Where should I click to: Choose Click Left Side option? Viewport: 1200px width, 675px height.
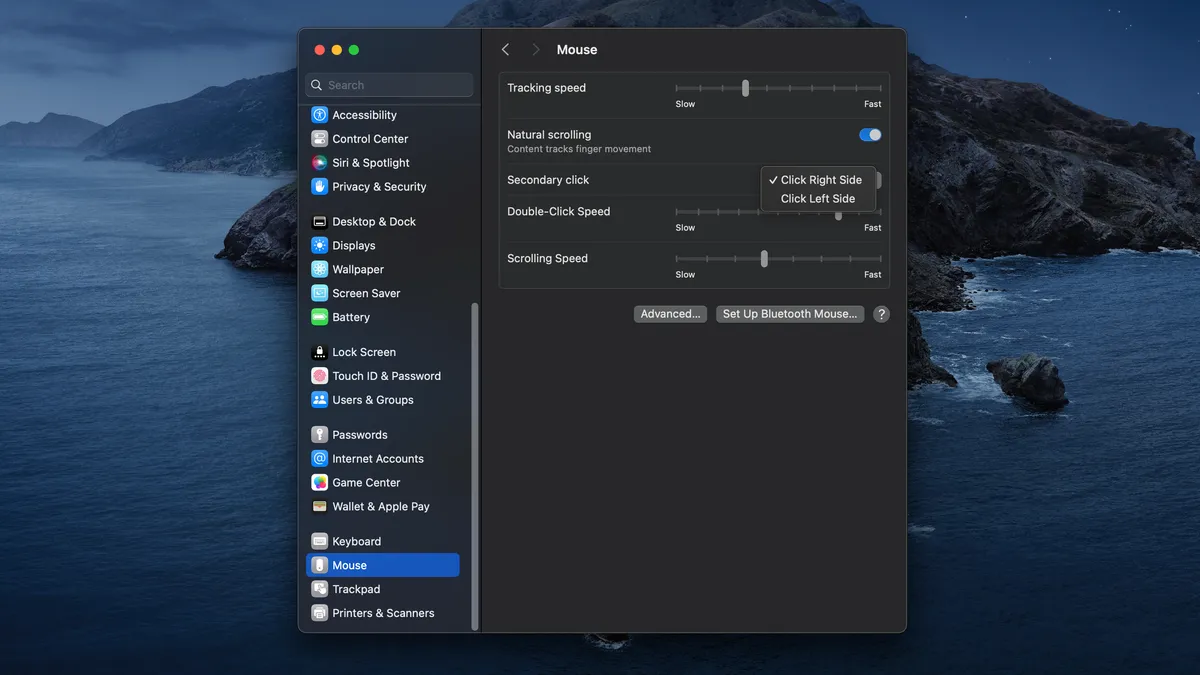817,199
